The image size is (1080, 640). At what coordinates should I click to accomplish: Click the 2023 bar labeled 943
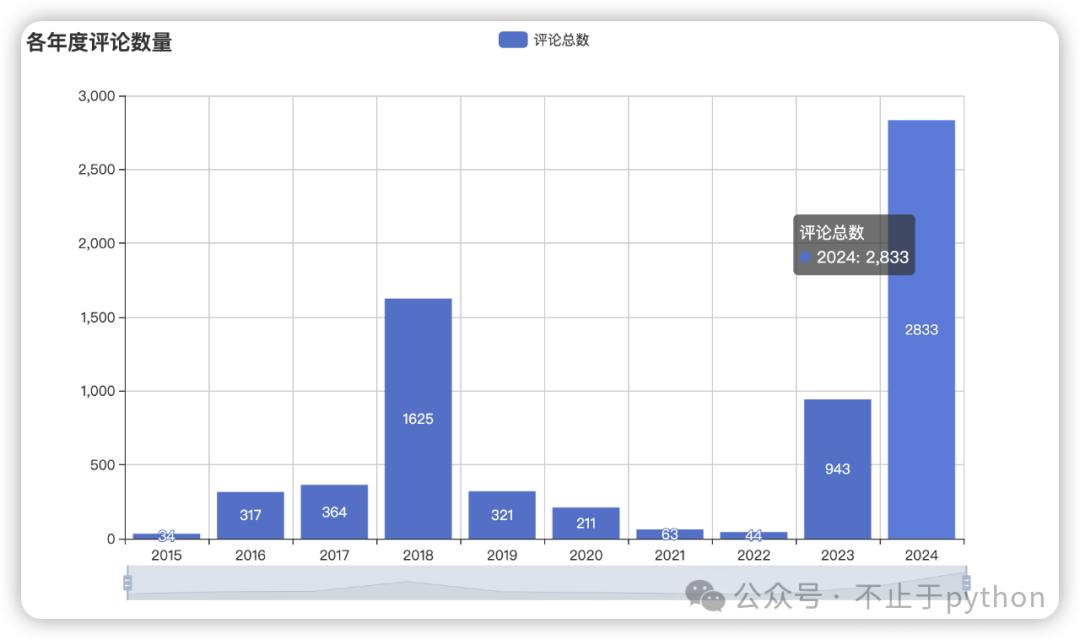(x=837, y=469)
